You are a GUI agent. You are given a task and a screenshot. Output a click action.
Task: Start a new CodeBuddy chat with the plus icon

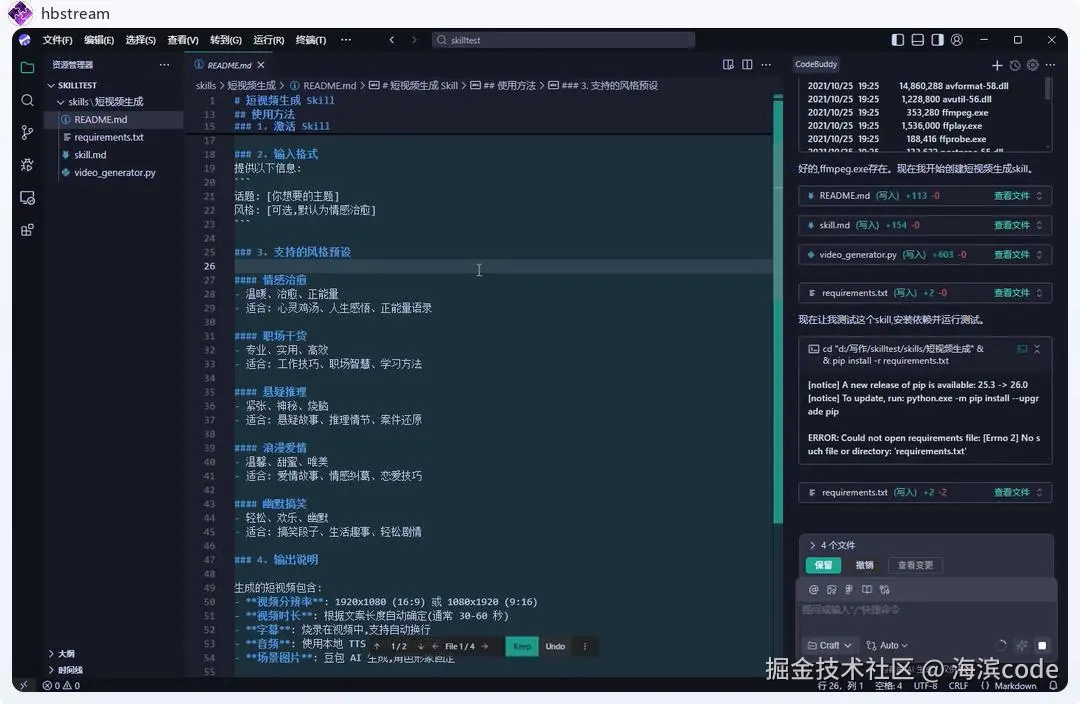pos(997,64)
